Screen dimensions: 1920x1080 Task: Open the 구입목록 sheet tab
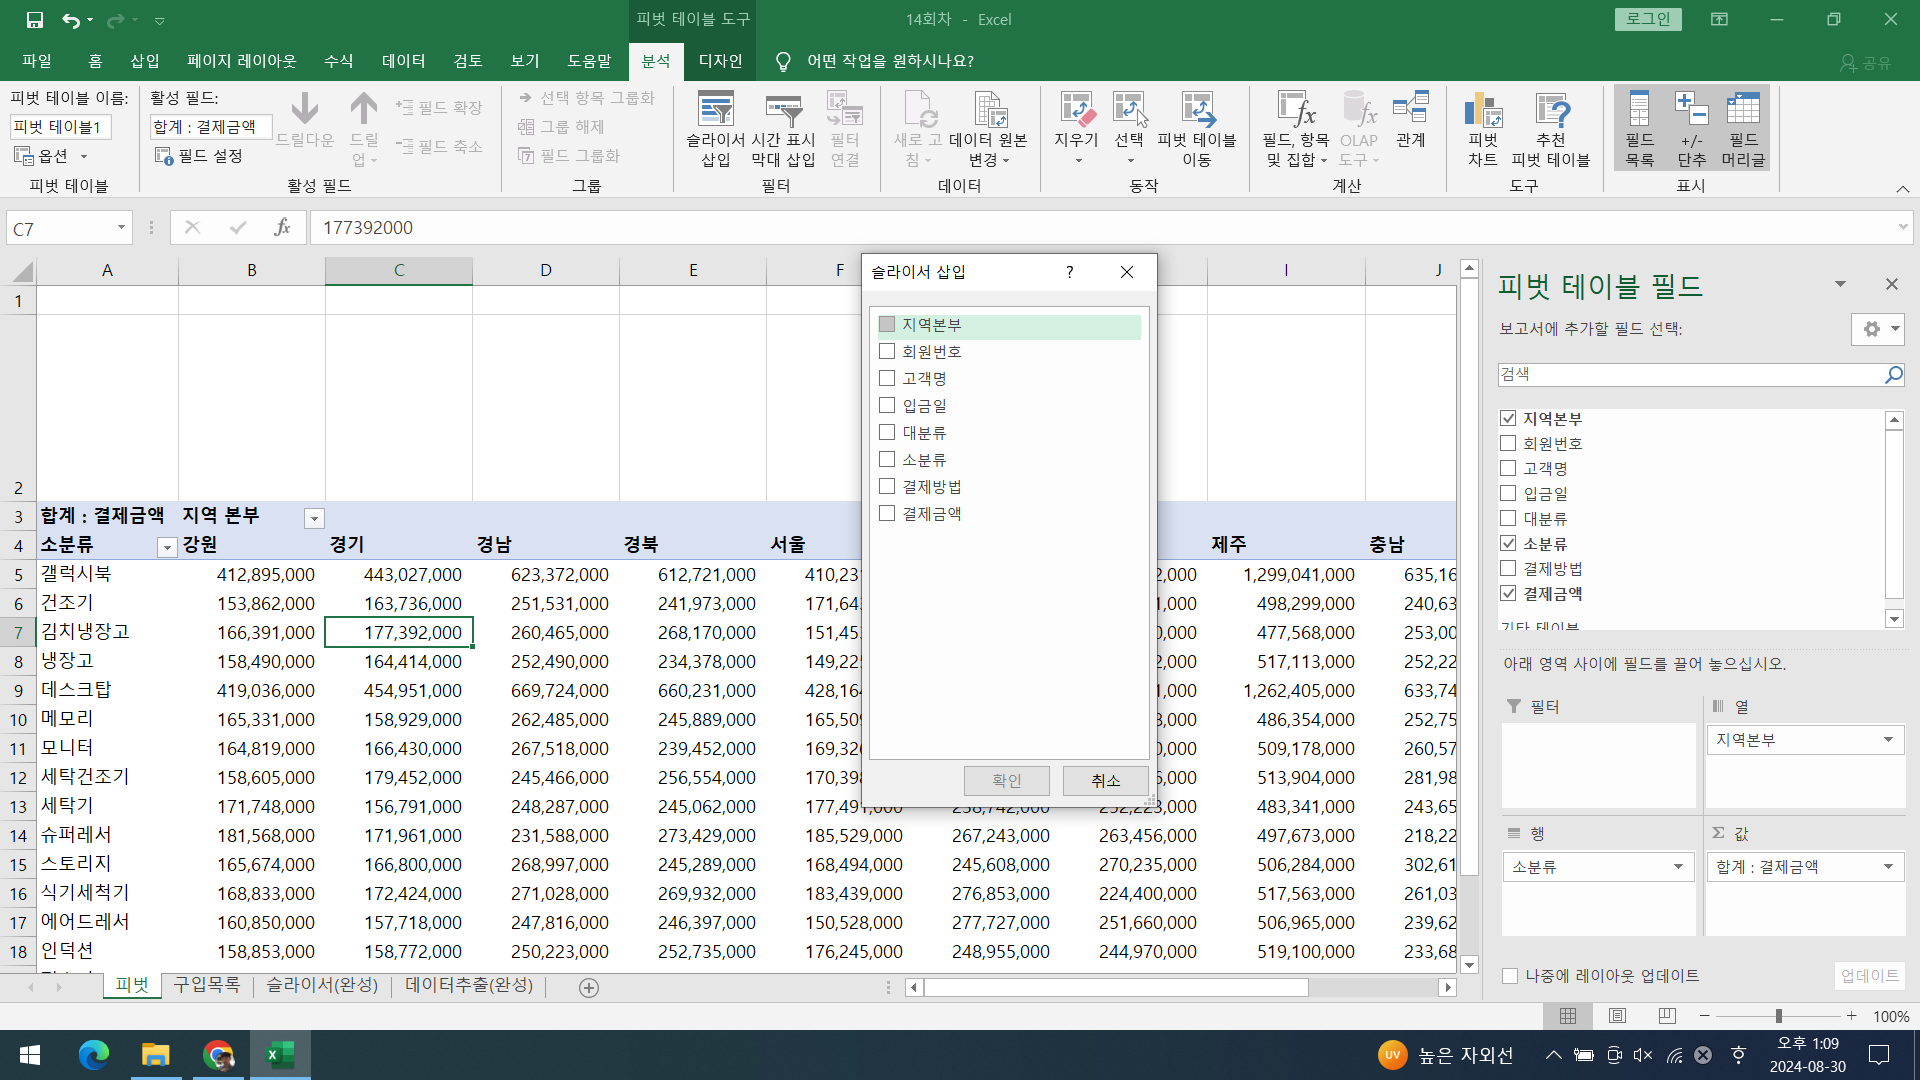pos(207,985)
